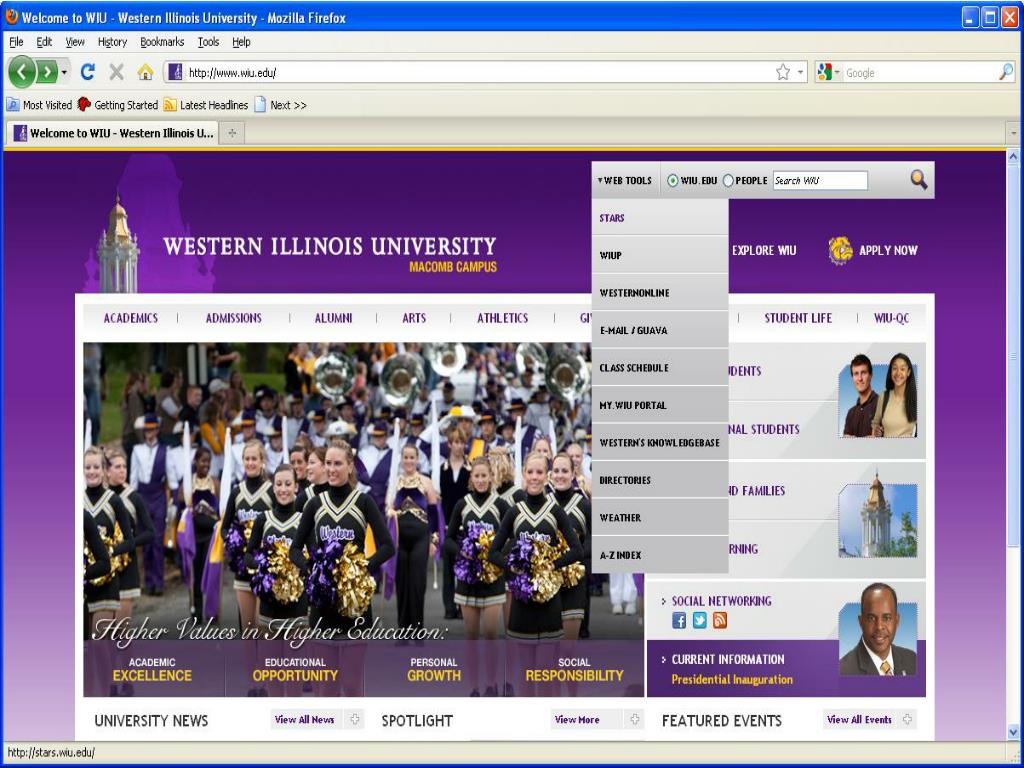Viewport: 1024px width, 768px height.
Task: Open the Academics navigation link
Action: 131,318
